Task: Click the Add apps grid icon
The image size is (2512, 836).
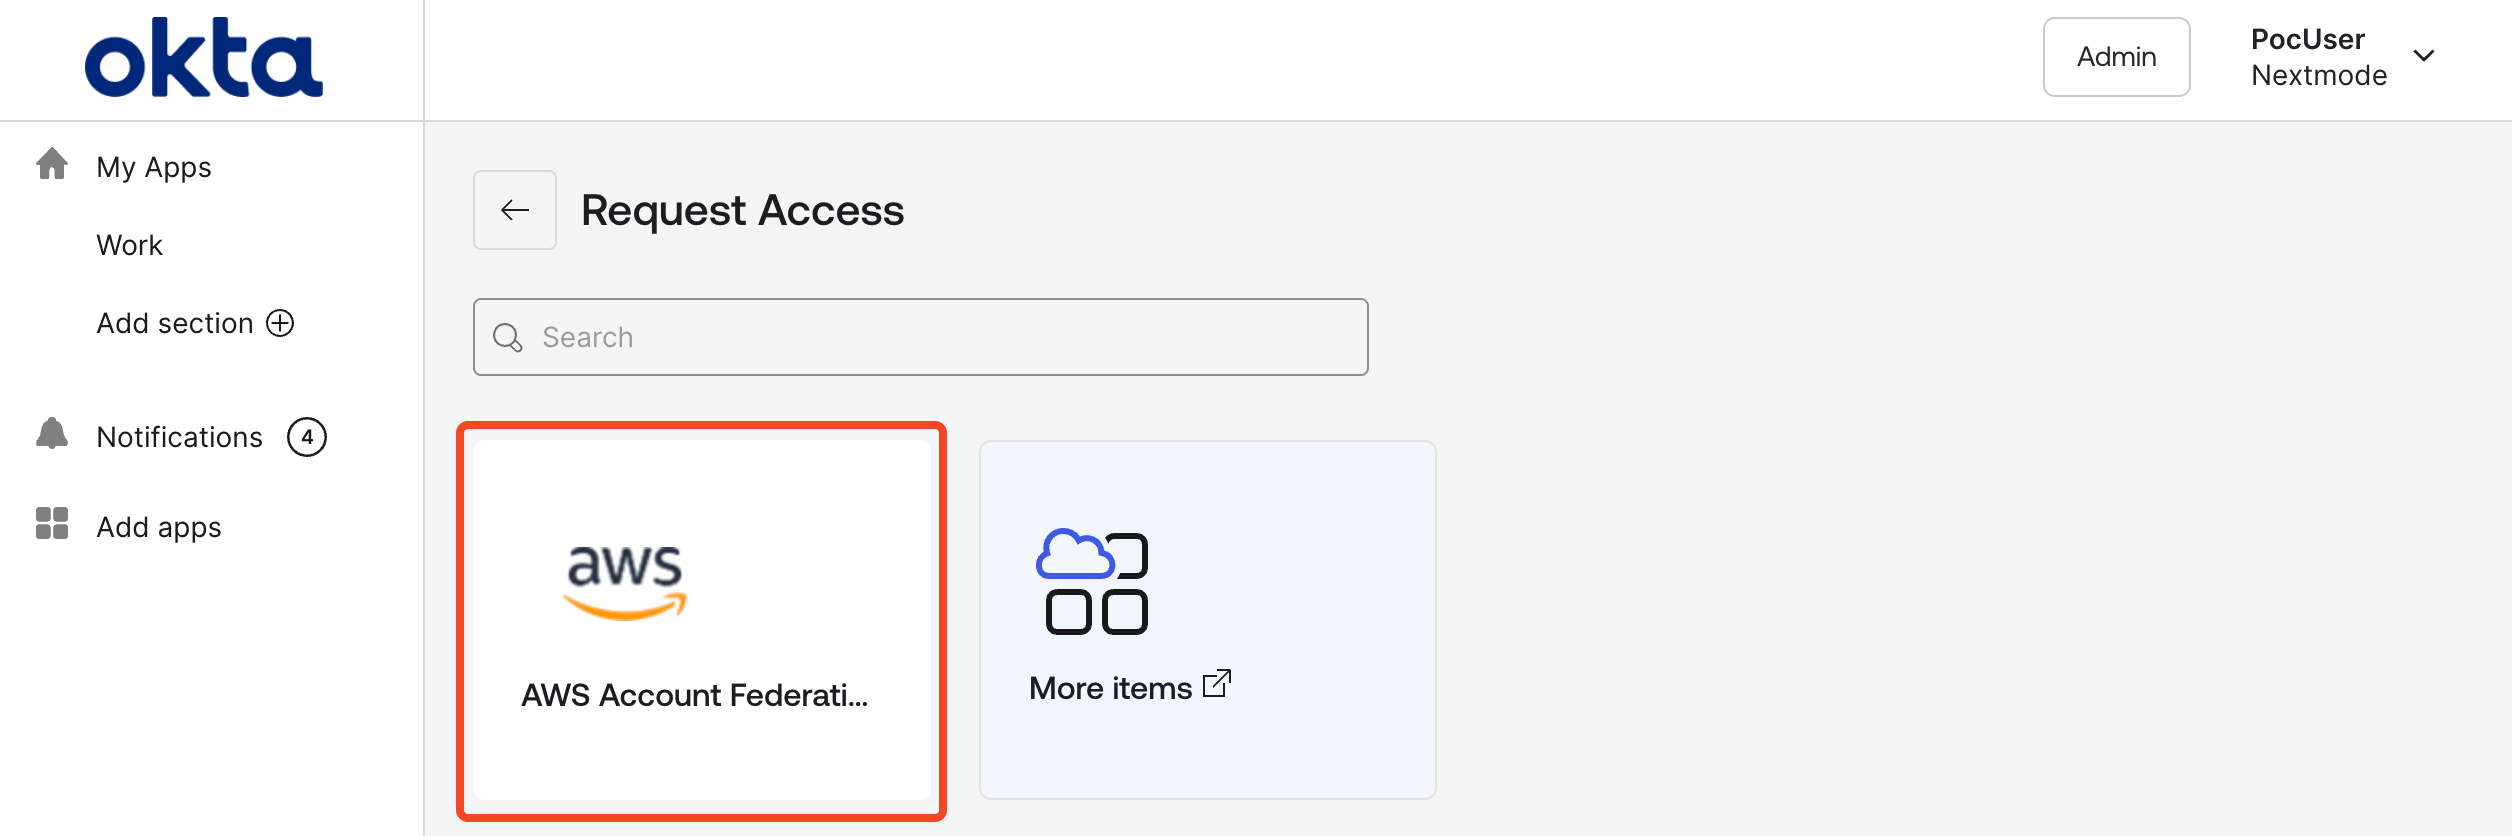Action: coord(52,524)
